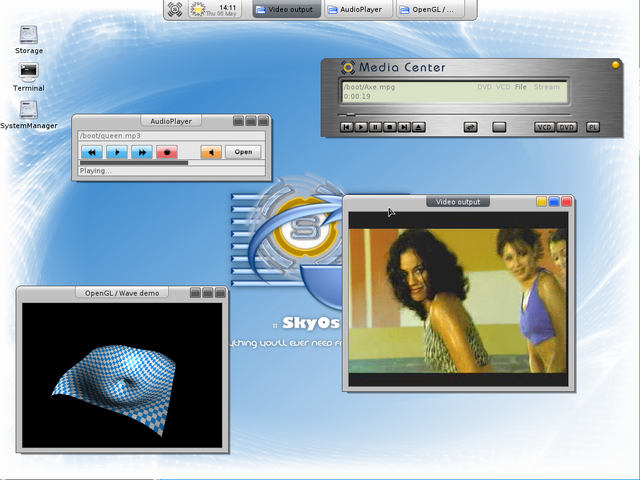
Task: Fast-forward the track in AudioPlayer
Action: point(142,152)
